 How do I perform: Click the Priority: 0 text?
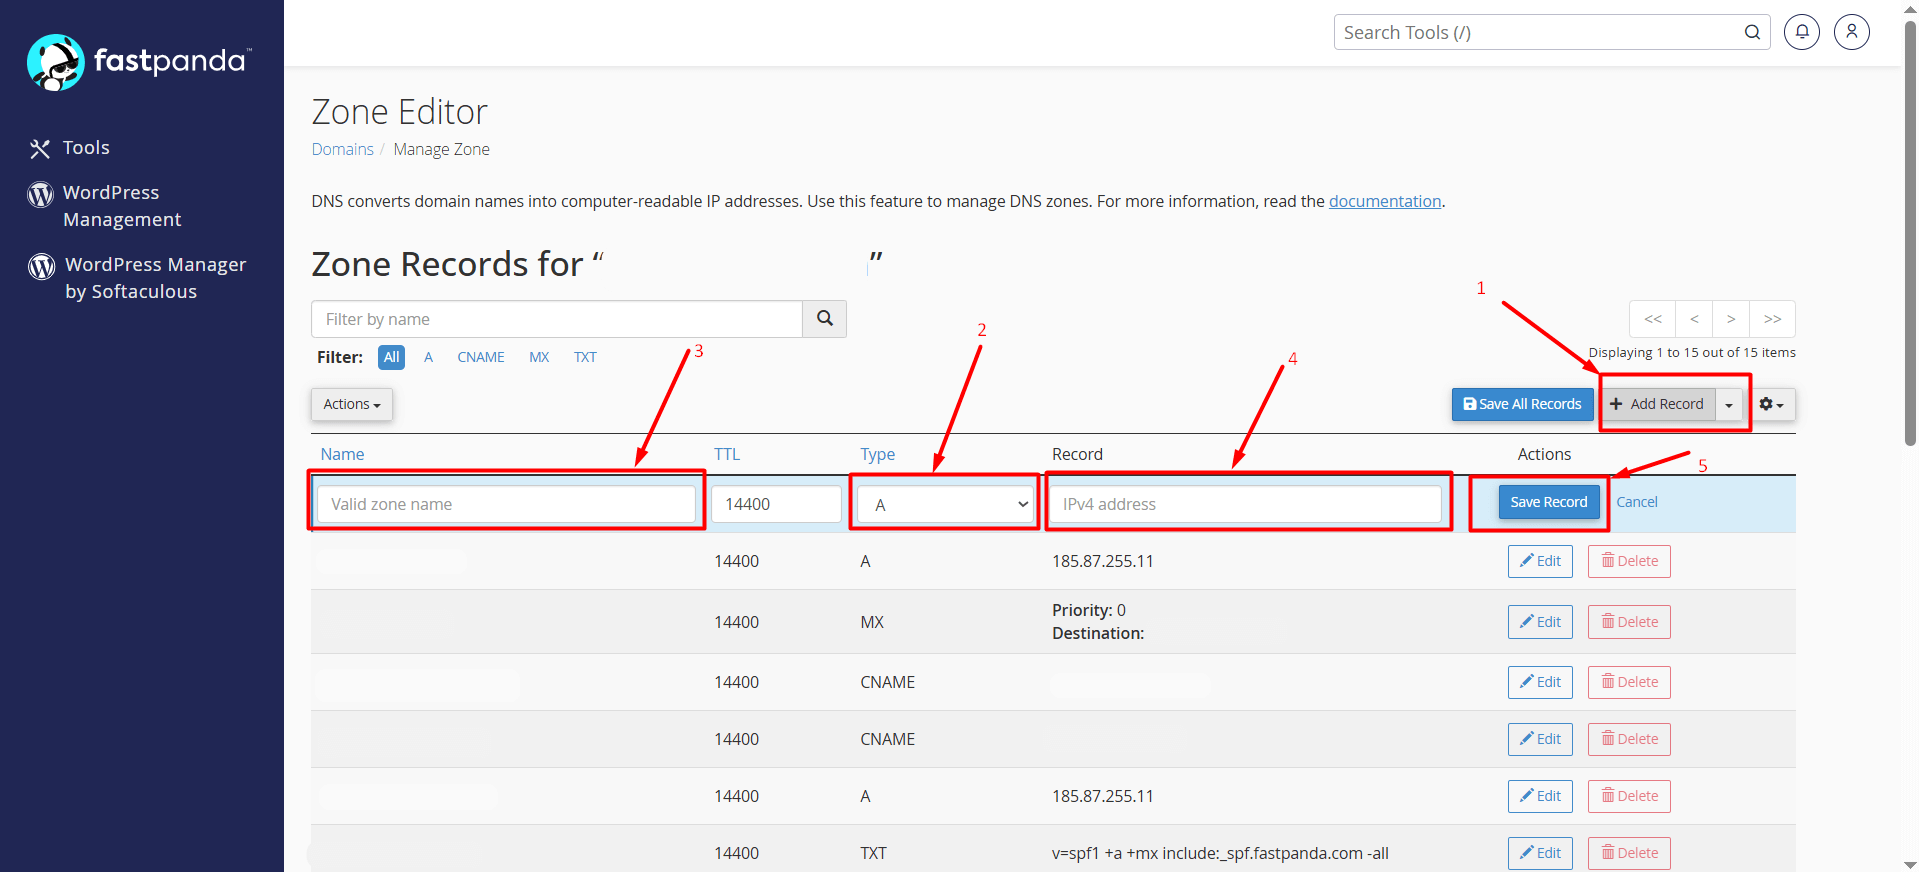tap(1089, 610)
